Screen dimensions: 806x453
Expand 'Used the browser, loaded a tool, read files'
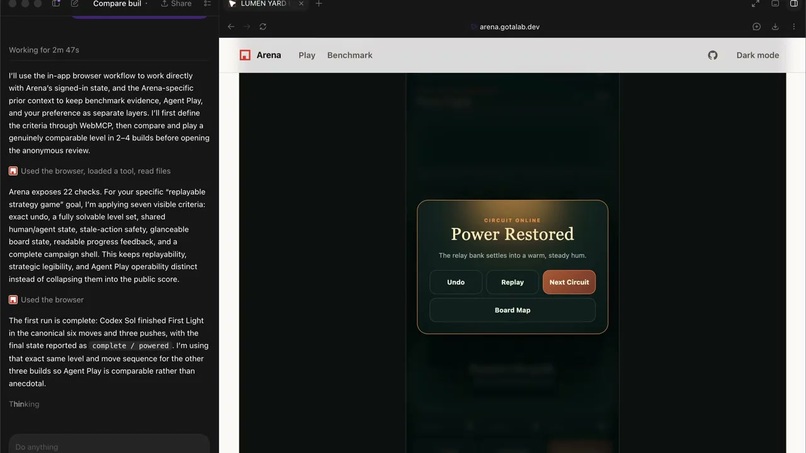click(89, 171)
